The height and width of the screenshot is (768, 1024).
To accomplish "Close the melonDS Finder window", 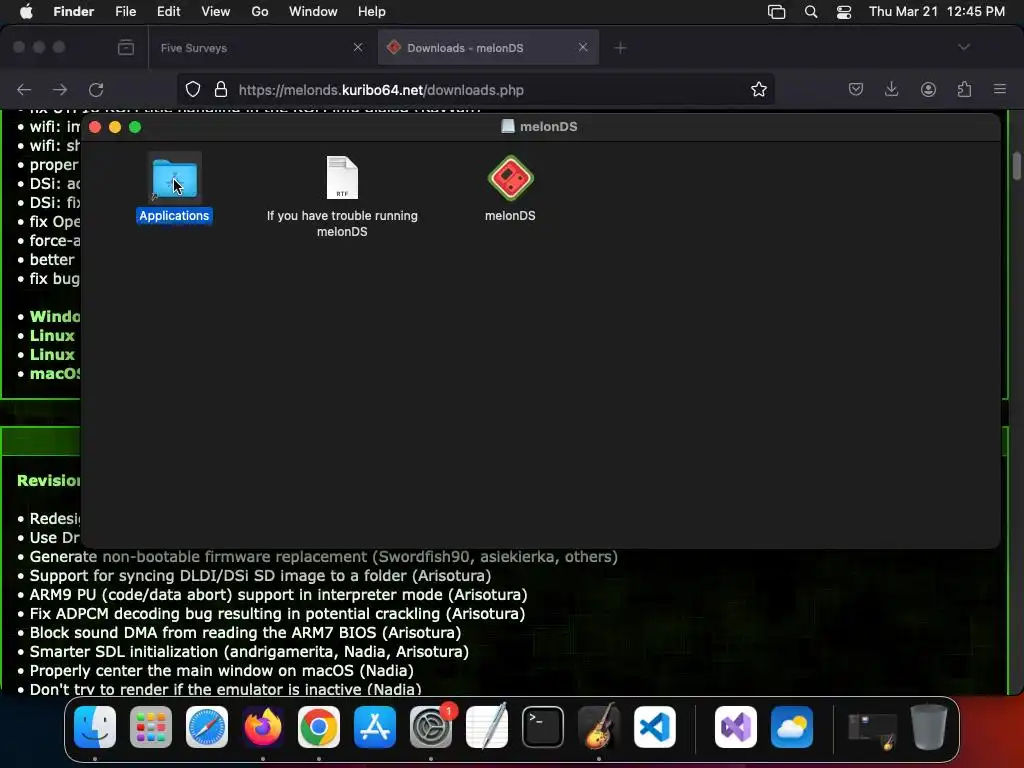I will [x=95, y=127].
